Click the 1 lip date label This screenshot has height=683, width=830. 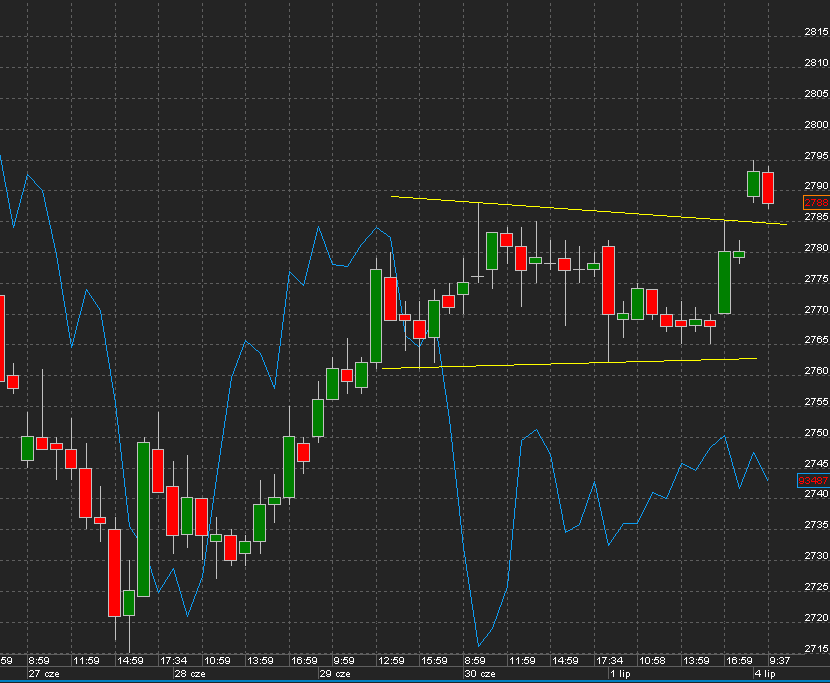pyautogui.click(x=620, y=674)
